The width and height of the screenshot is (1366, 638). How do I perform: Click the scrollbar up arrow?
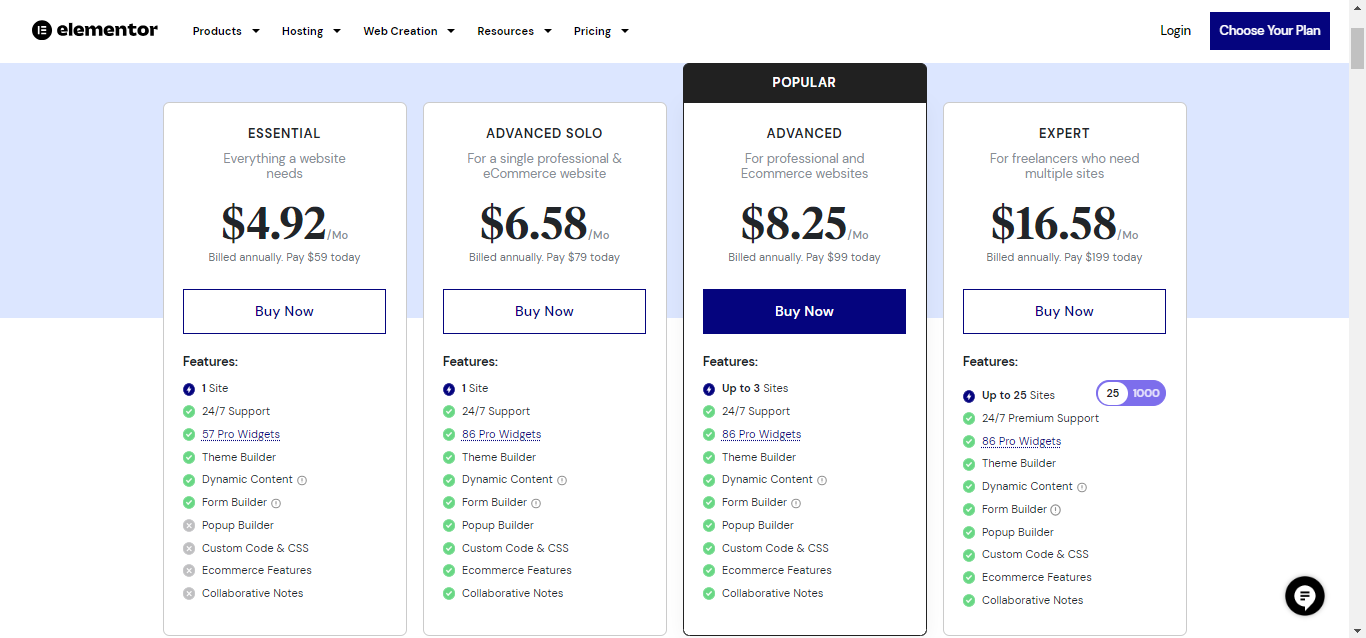click(x=1357, y=8)
